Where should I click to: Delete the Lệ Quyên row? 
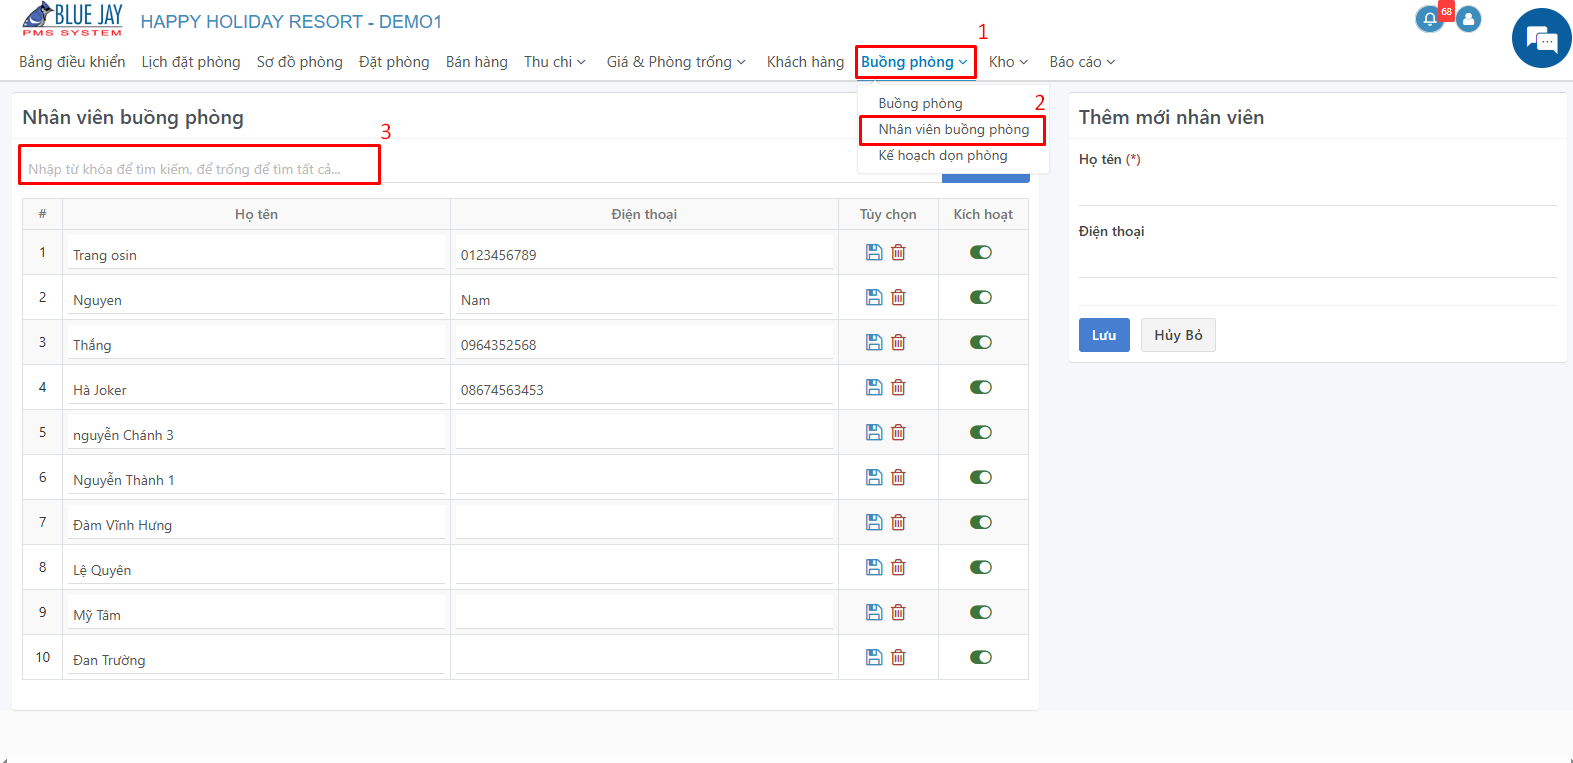[898, 567]
